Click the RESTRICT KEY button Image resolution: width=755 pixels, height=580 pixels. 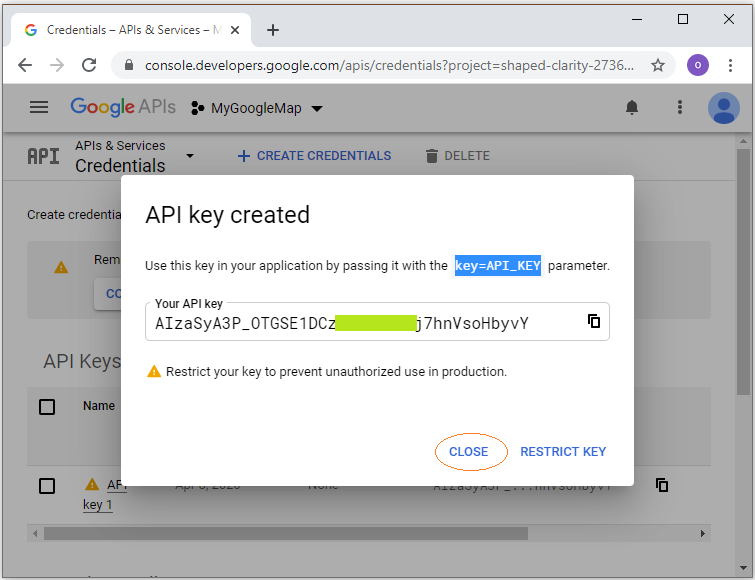(563, 451)
